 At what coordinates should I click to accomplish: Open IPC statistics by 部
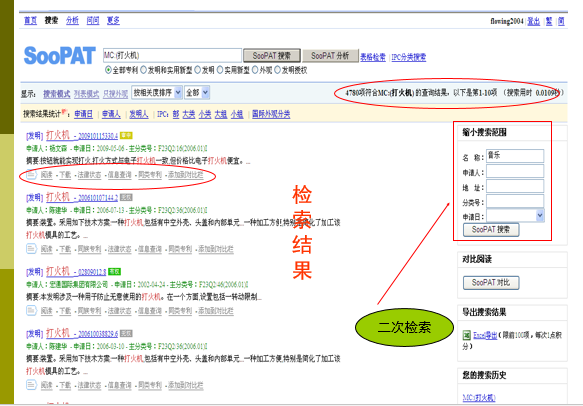[176, 114]
